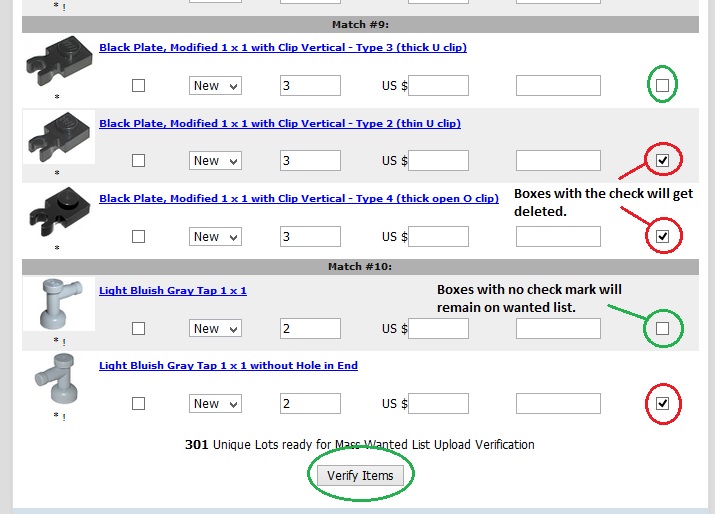Click the remarks field for Type 4 thick open O clip
Screen dimensions: 715x514
click(x=558, y=237)
